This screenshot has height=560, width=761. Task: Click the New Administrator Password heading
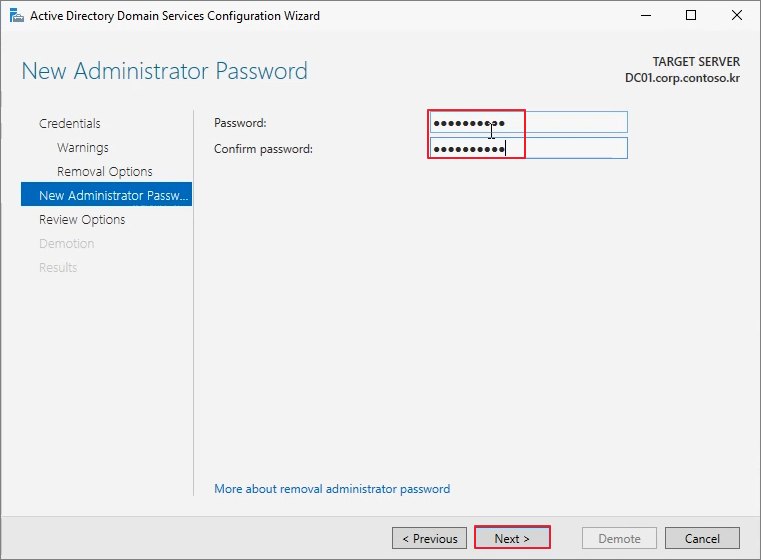coord(165,71)
